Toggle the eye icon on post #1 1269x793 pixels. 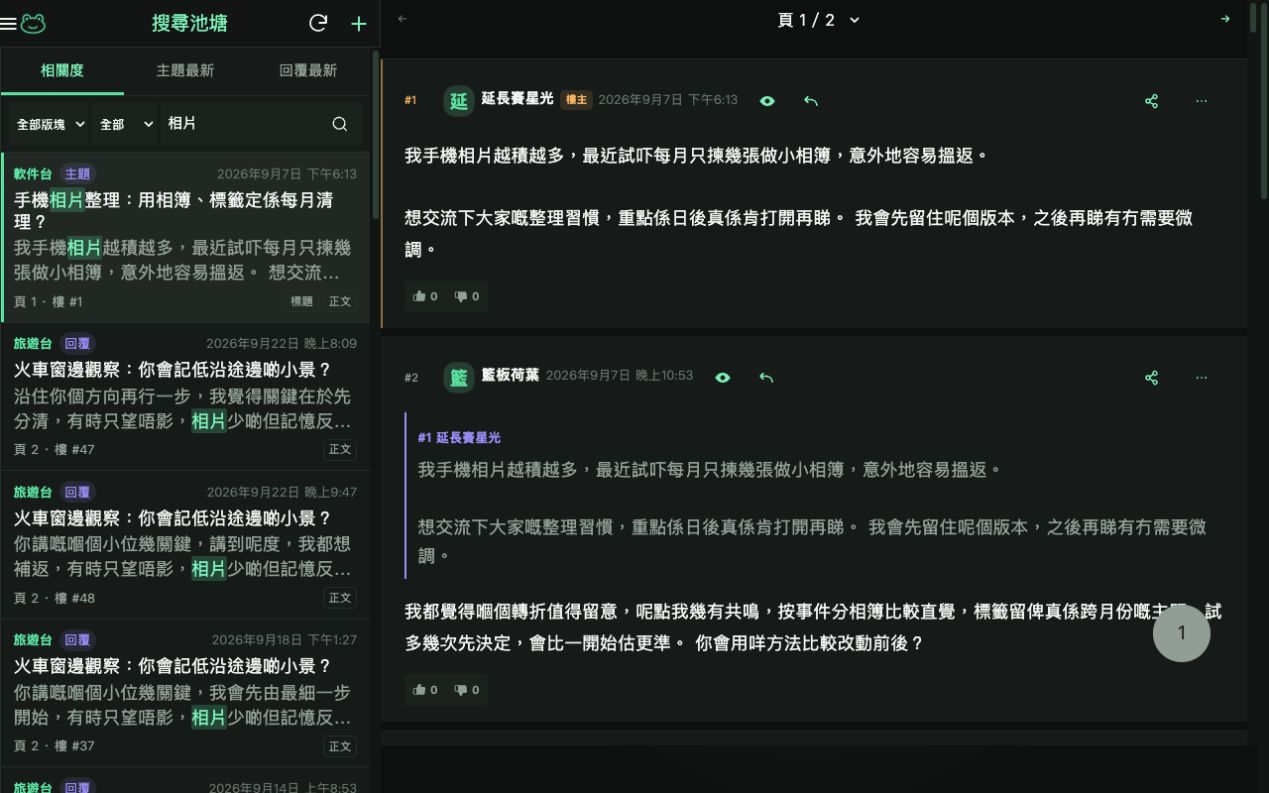pyautogui.click(x=767, y=101)
